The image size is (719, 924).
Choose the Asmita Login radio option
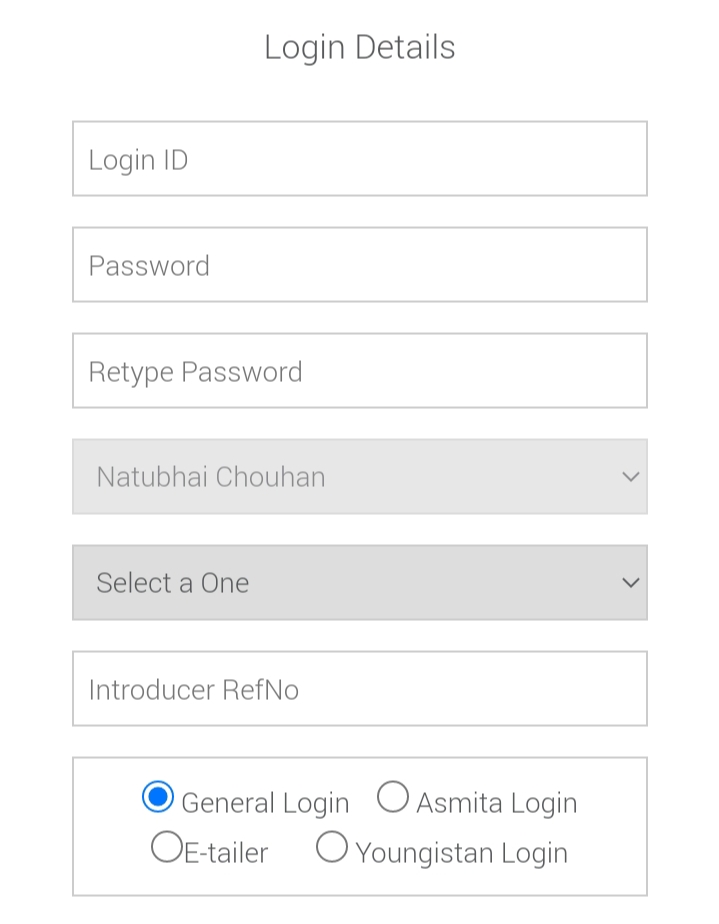[392, 797]
